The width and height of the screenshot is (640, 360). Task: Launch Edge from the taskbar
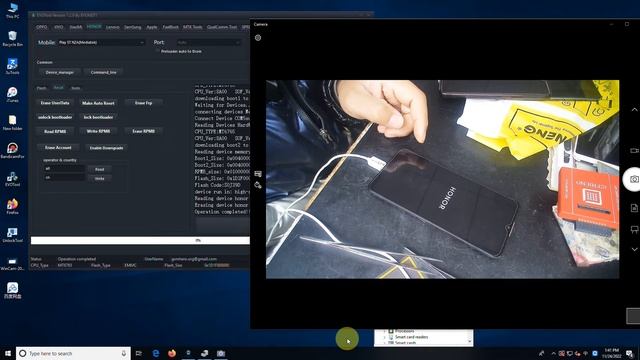click(x=156, y=353)
